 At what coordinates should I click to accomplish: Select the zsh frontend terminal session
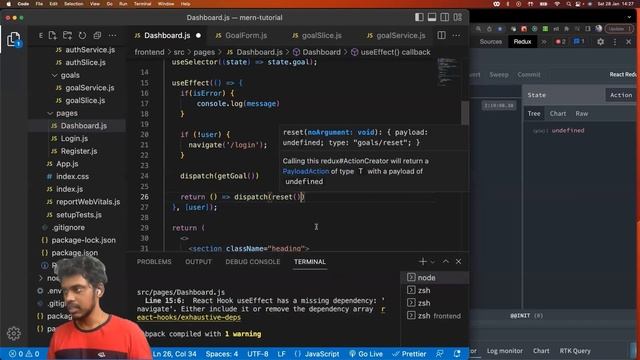(434, 316)
